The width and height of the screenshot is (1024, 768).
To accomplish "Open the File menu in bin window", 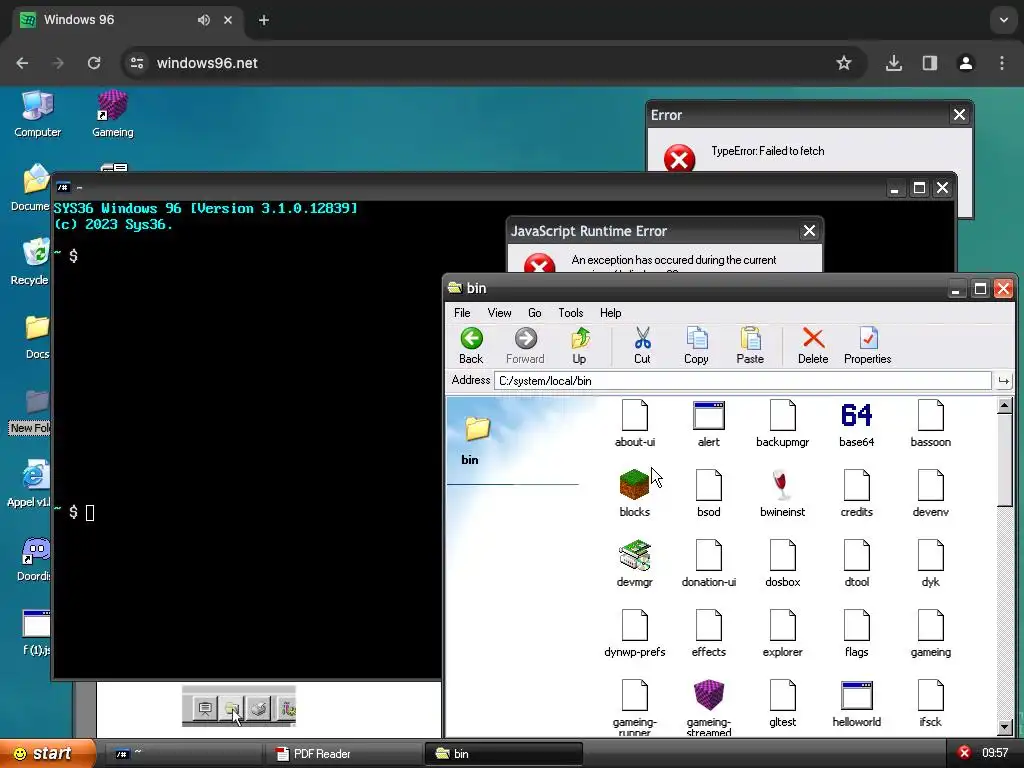I will [462, 313].
